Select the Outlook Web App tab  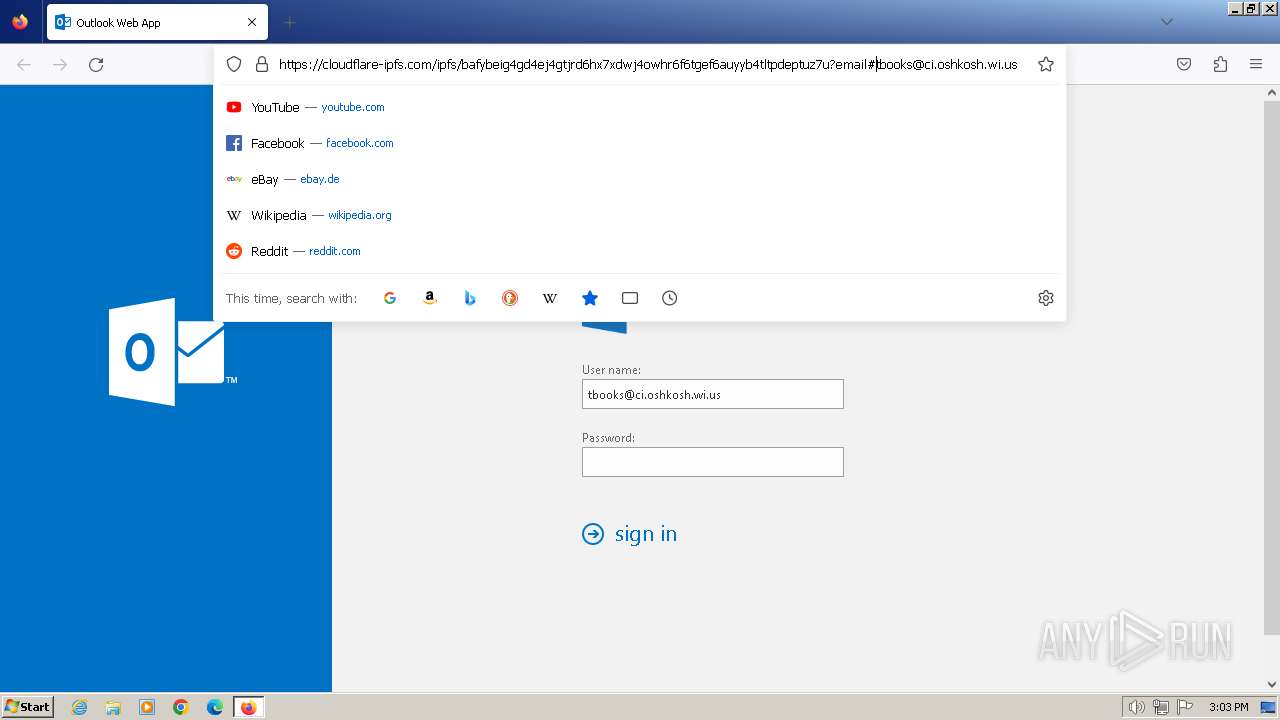tap(157, 22)
